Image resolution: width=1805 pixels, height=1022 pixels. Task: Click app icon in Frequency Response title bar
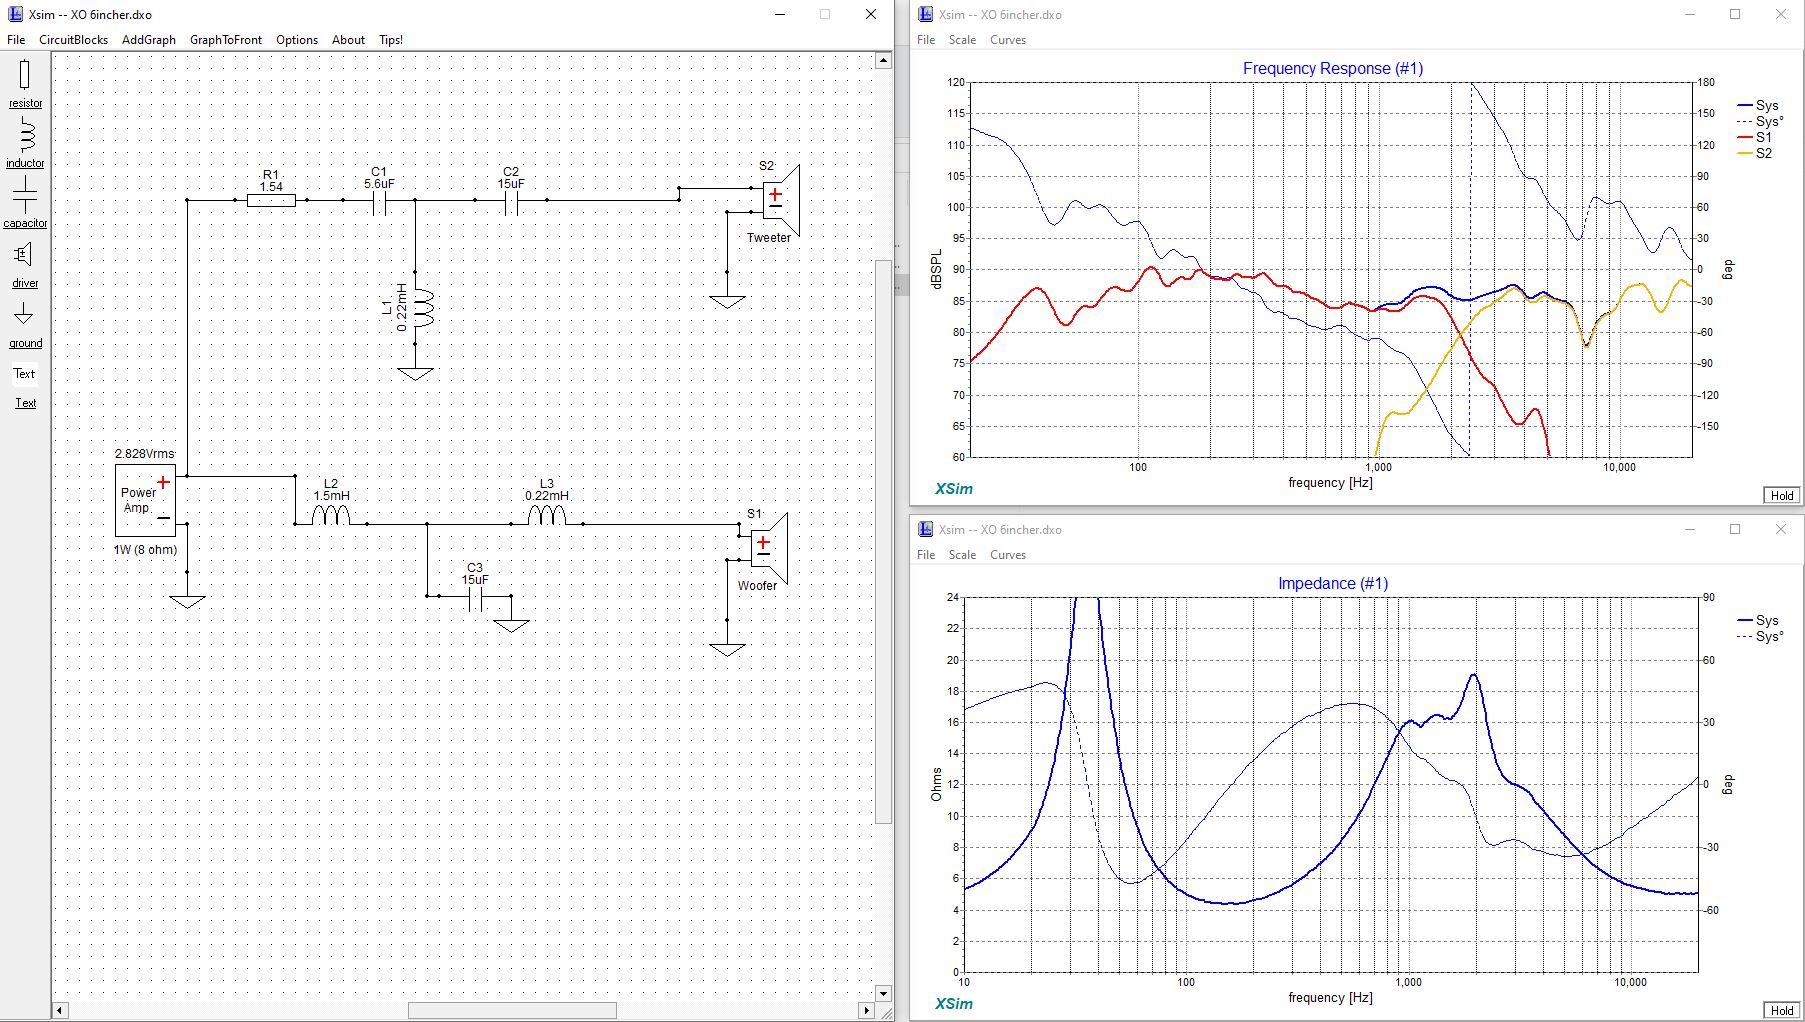(x=925, y=14)
